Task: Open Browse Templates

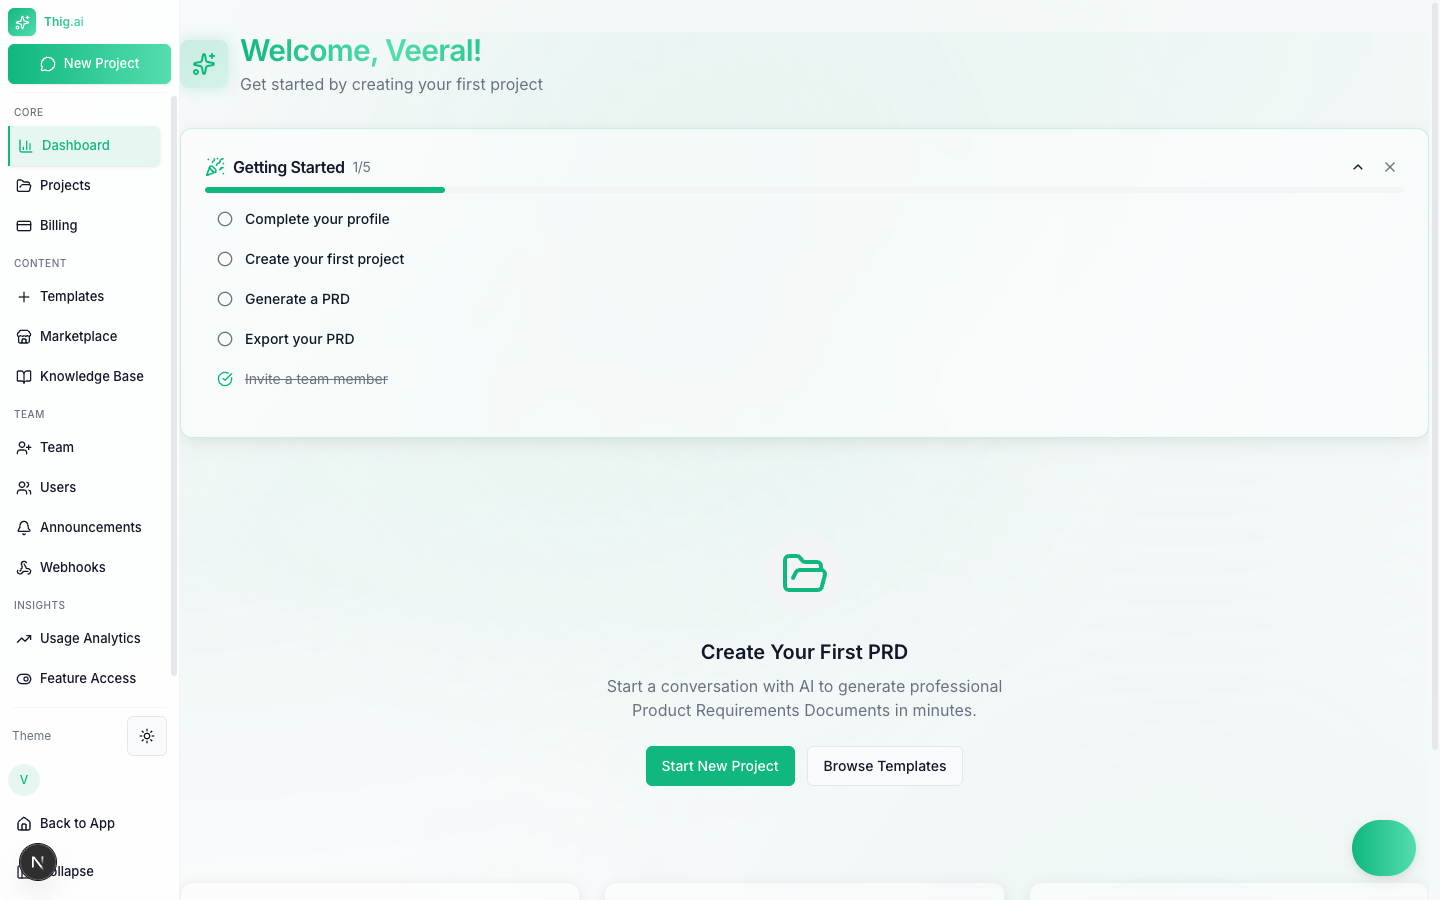Action: 884,766
